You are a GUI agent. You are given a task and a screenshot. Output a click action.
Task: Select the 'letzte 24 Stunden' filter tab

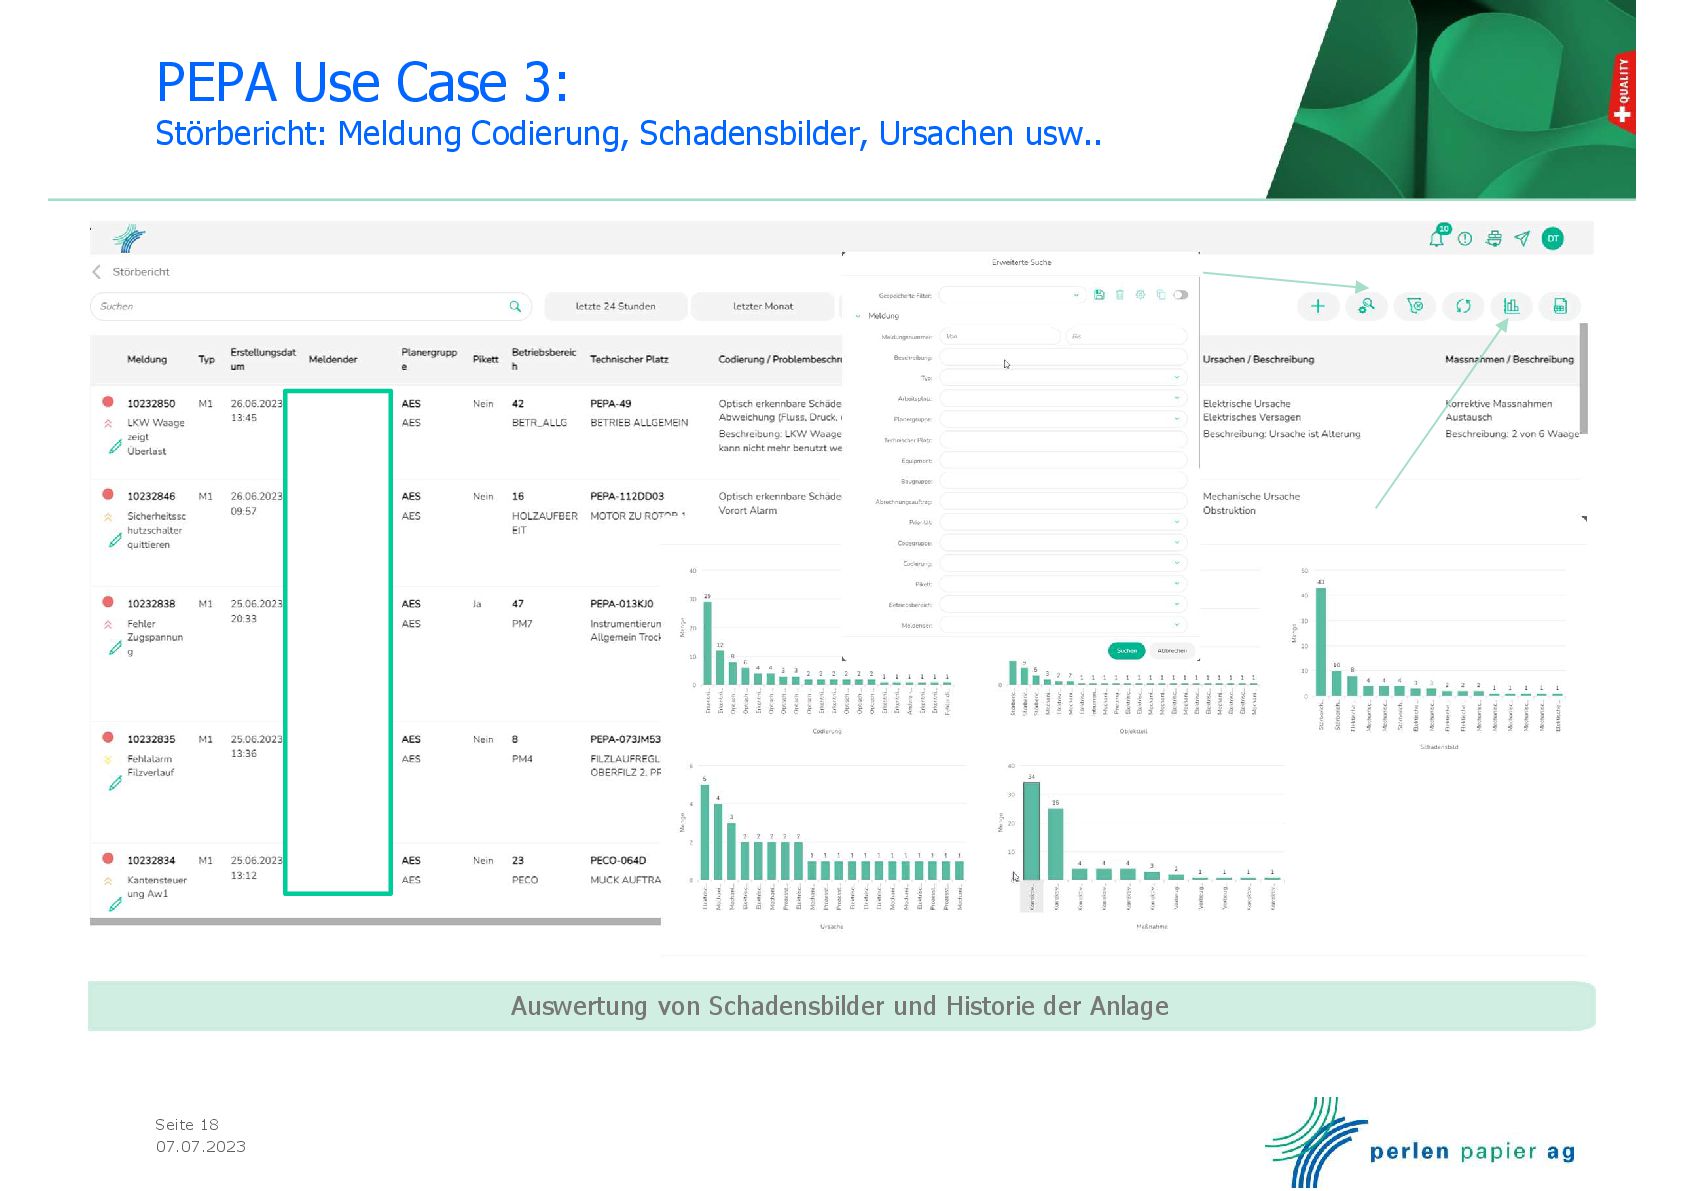click(615, 306)
